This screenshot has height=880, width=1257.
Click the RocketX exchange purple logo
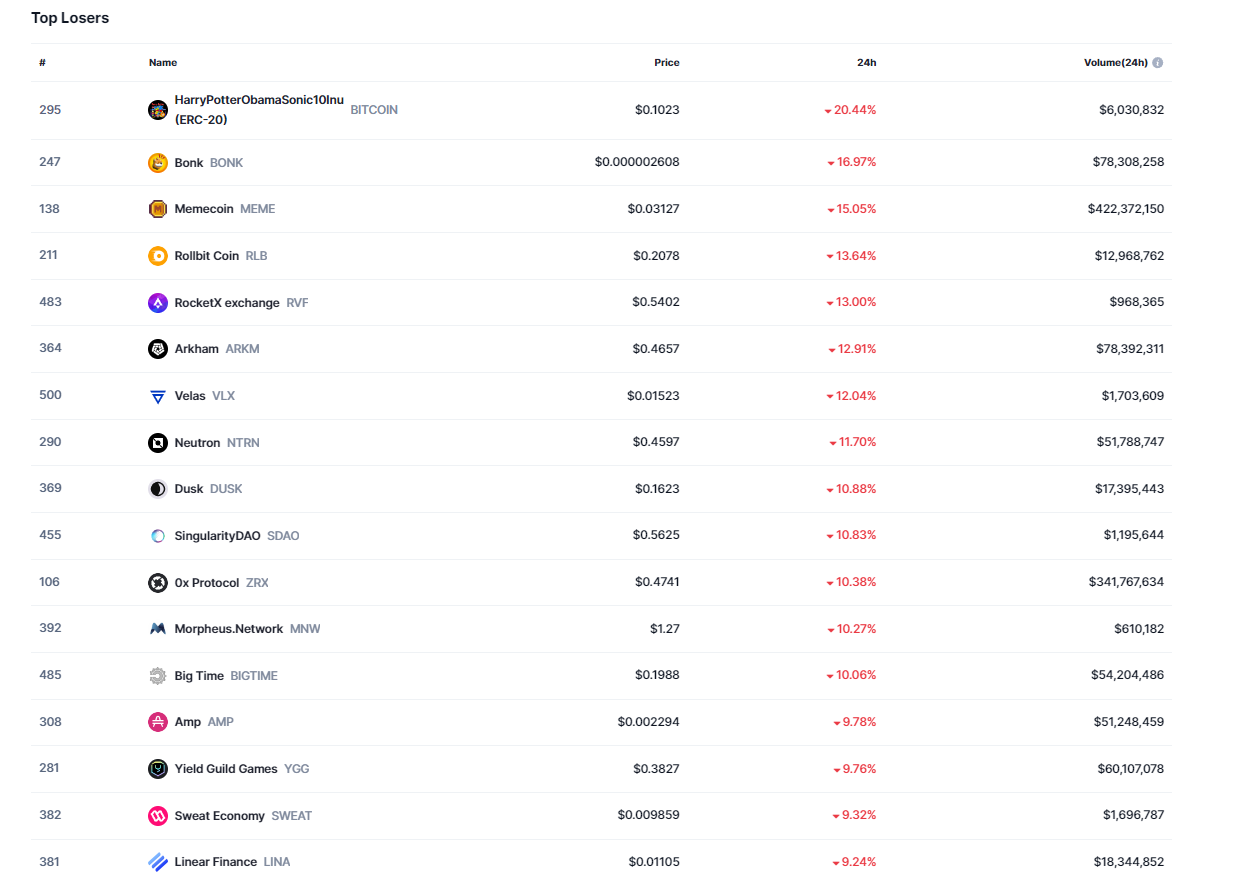click(x=157, y=303)
